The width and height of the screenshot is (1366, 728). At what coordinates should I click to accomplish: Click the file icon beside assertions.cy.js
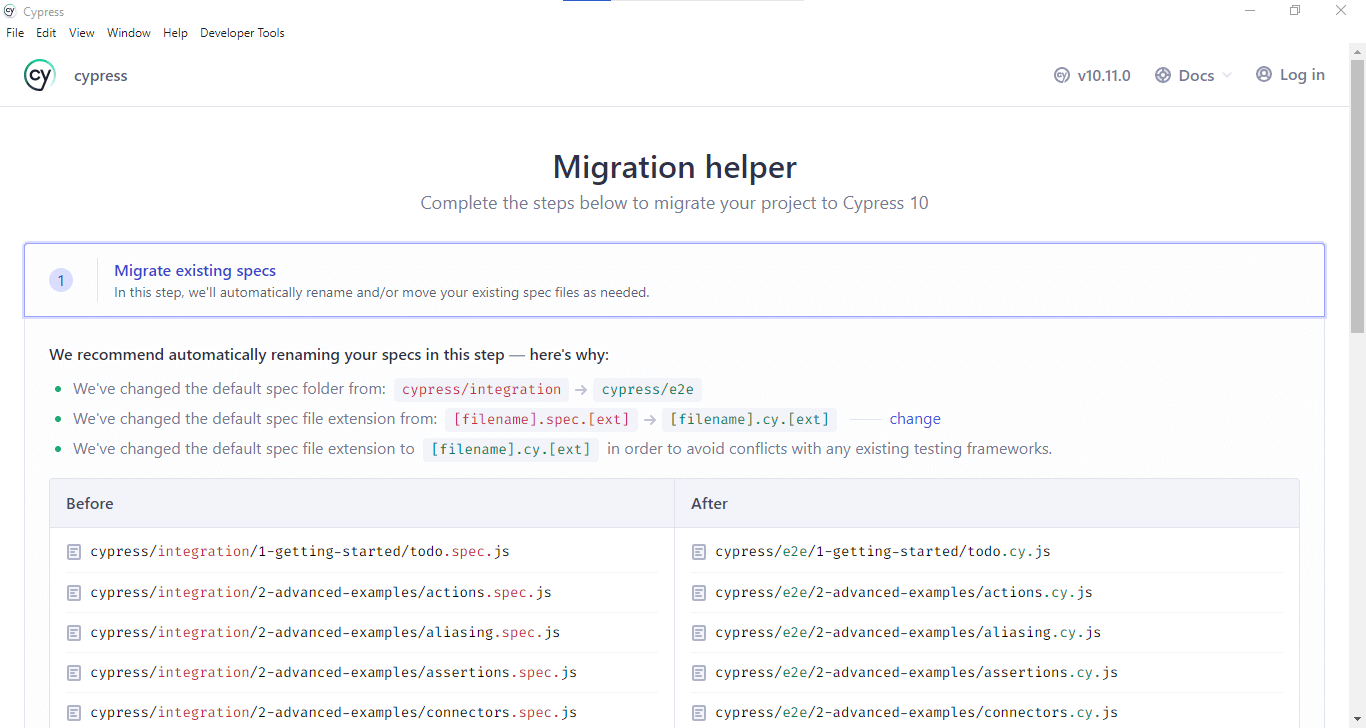click(x=699, y=671)
